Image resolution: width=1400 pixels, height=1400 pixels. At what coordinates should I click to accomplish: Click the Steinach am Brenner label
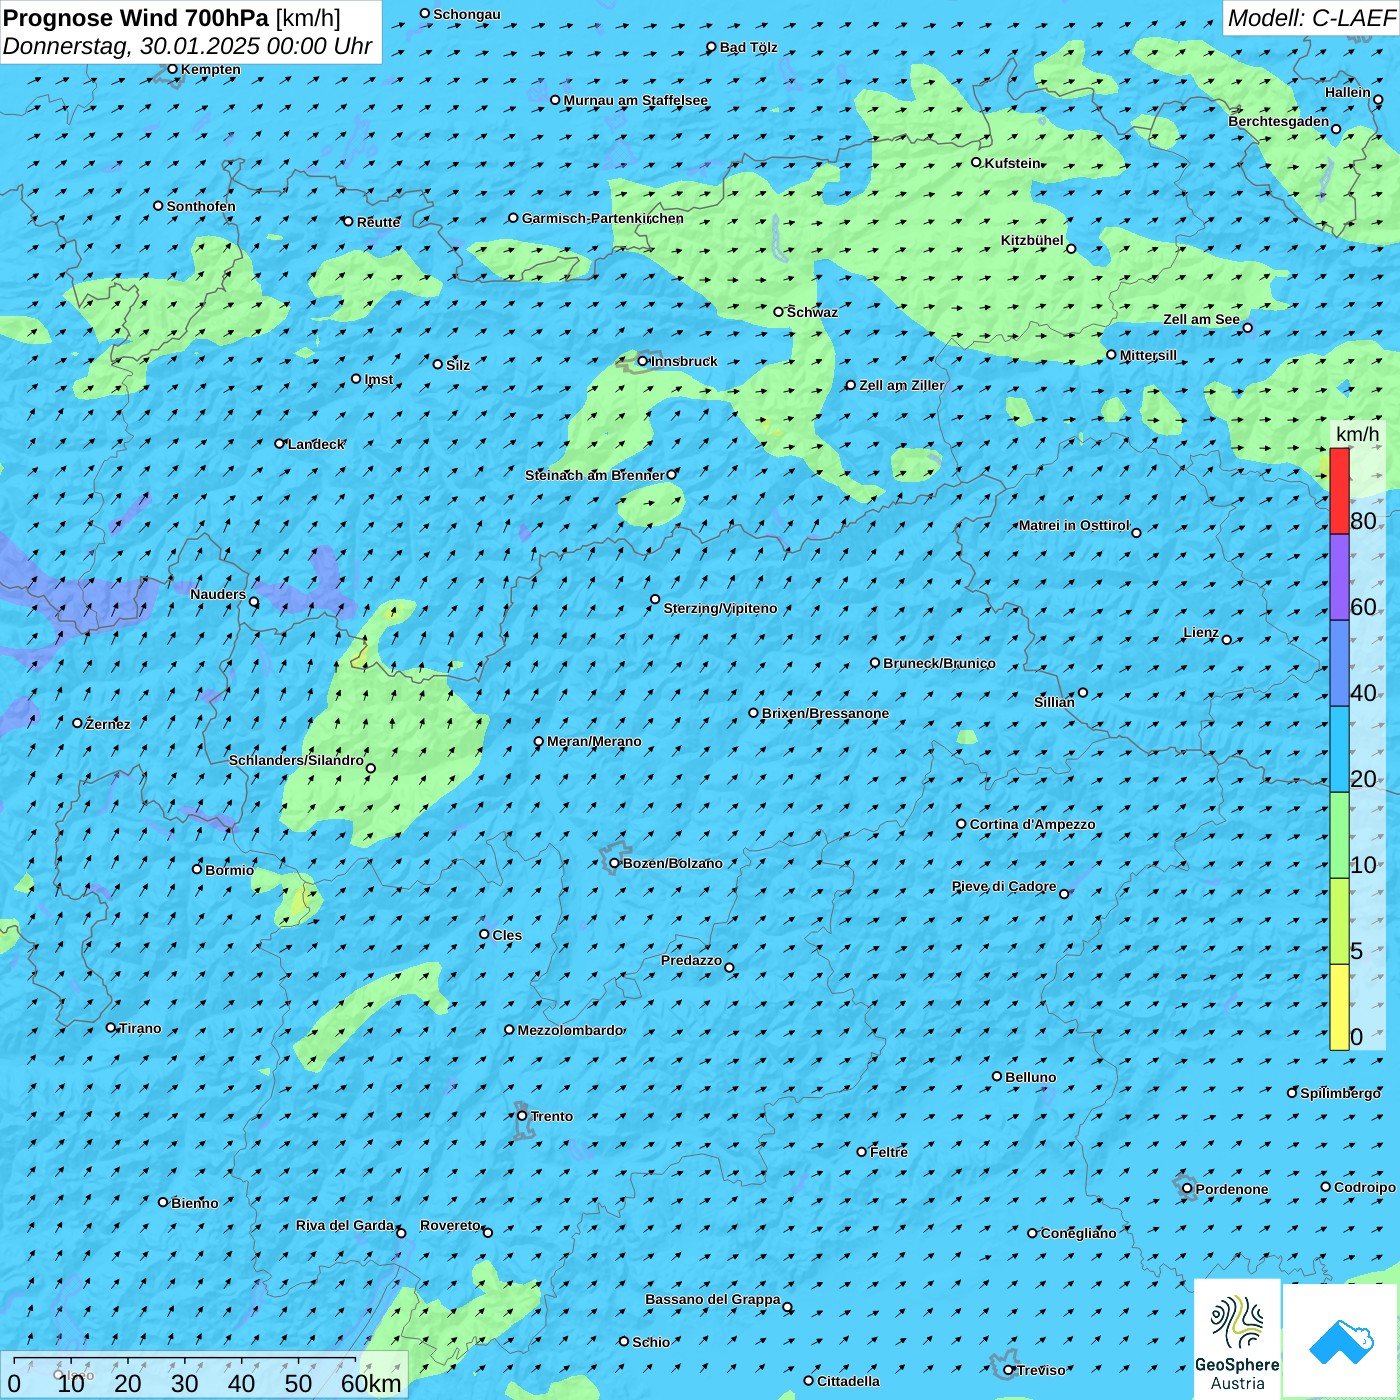pyautogui.click(x=594, y=475)
